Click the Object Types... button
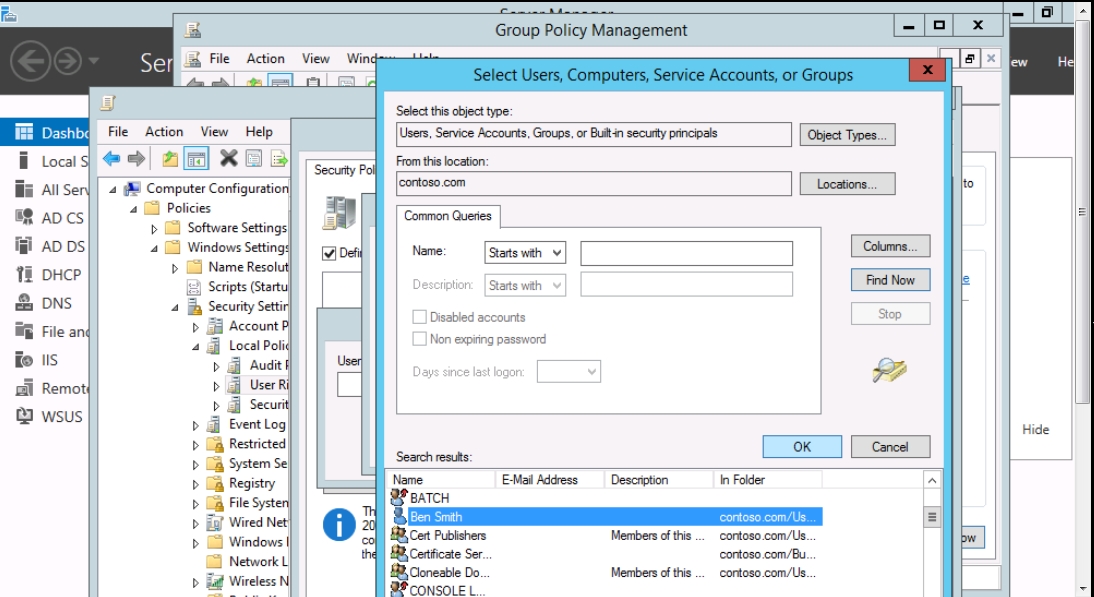 click(847, 135)
